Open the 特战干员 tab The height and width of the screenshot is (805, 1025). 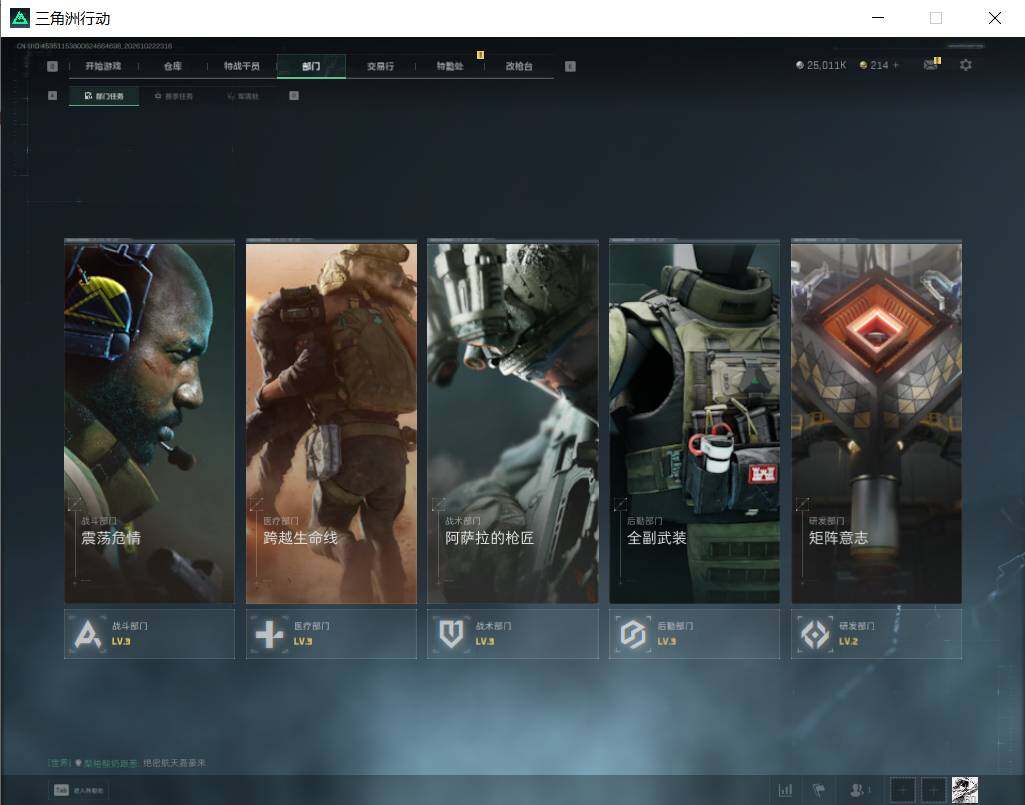(242, 66)
